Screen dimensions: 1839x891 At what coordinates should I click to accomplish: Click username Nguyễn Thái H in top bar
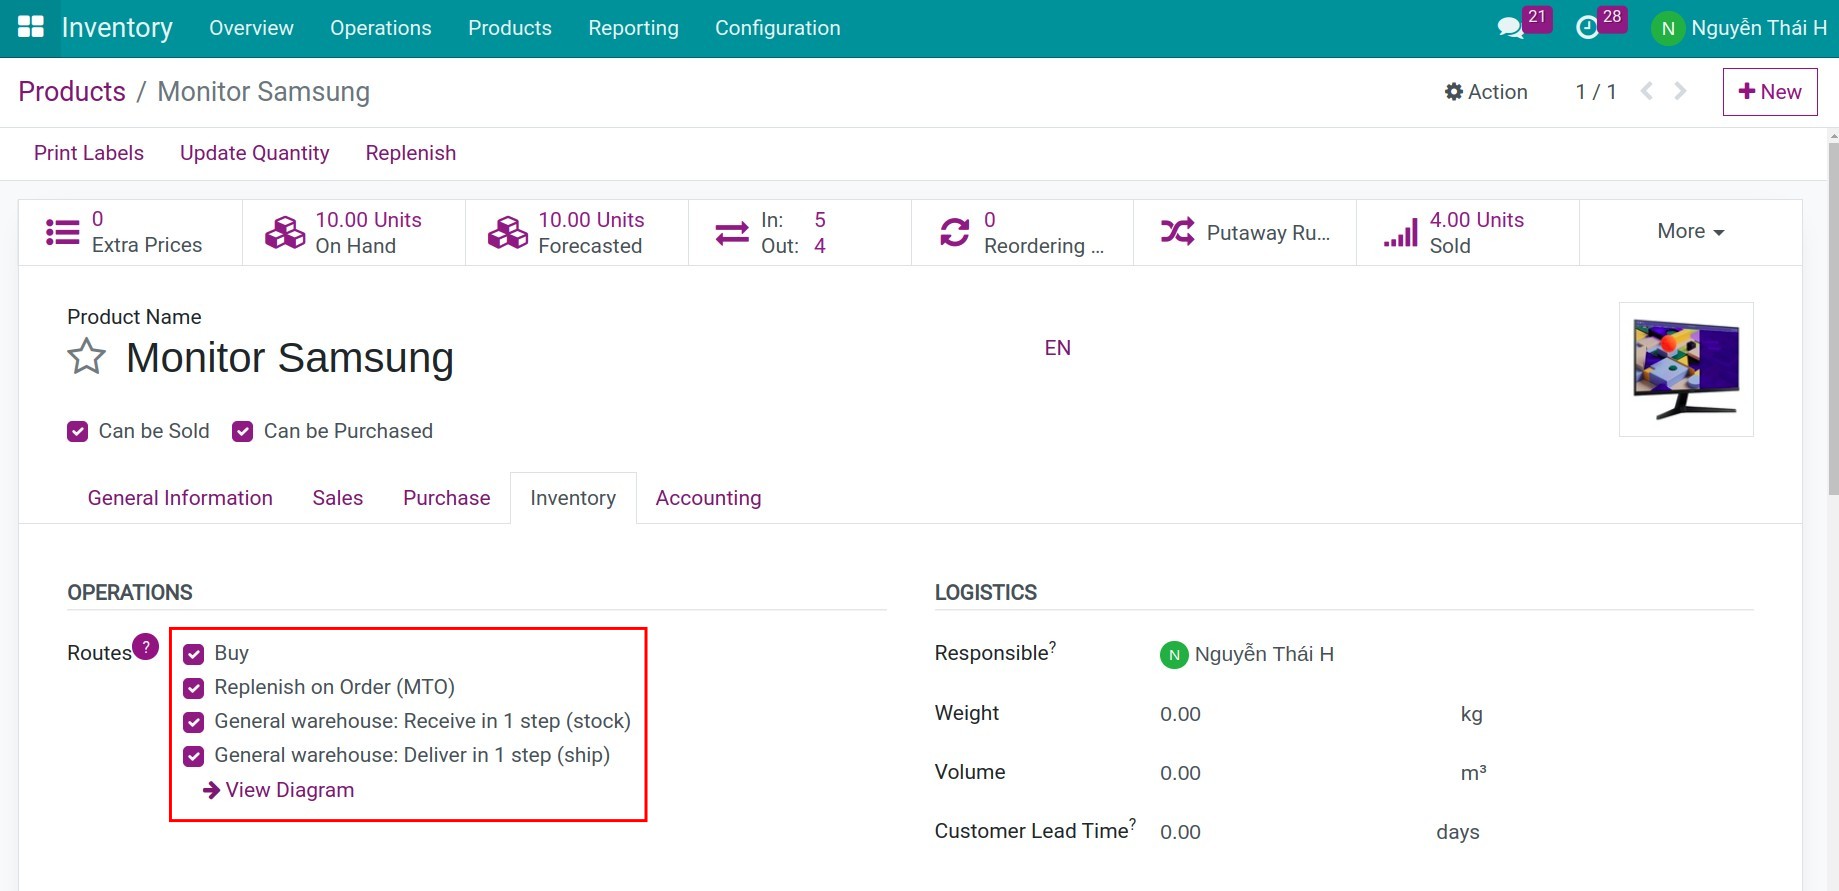coord(1759,28)
